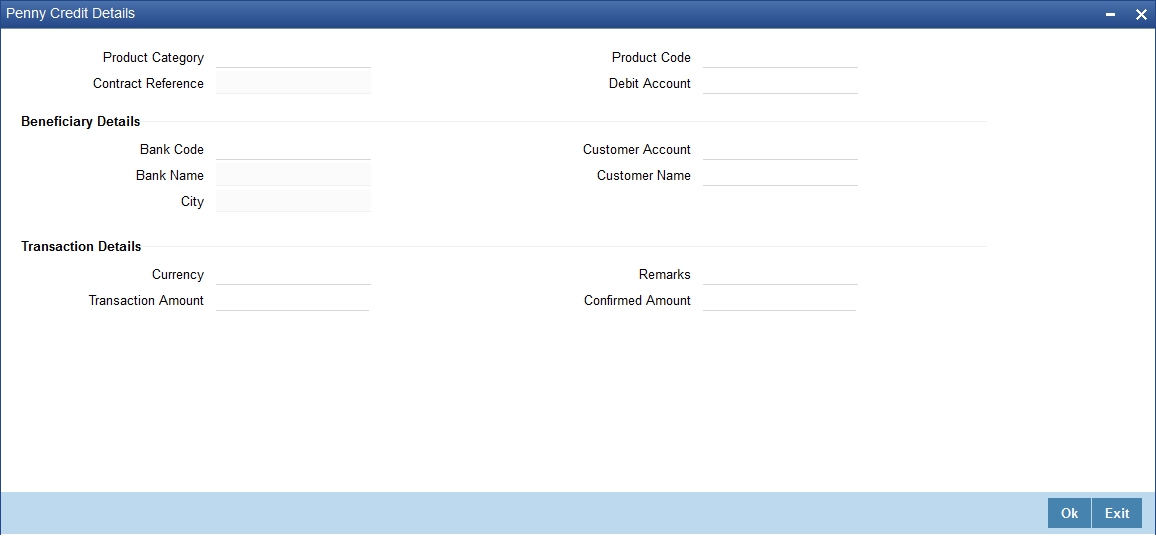
Task: Click the Exit button
Action: pos(1117,513)
